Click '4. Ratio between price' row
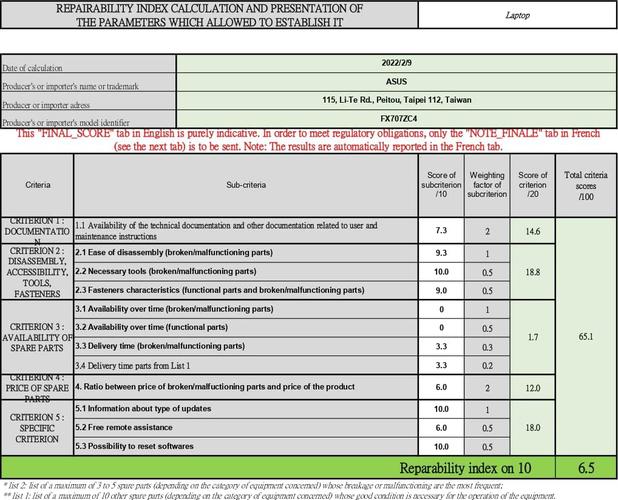The image size is (618, 500). [246, 387]
